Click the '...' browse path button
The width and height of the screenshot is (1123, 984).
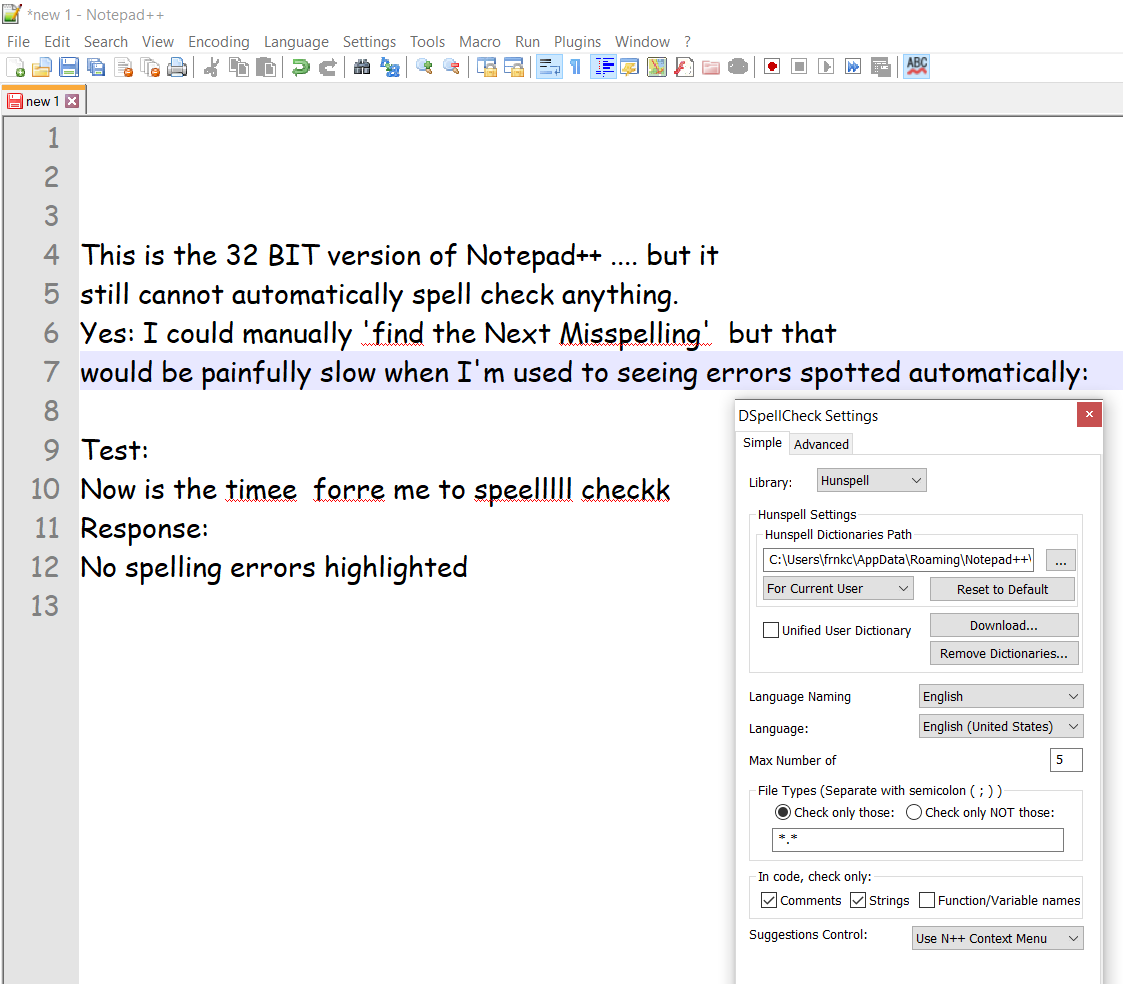tap(1061, 560)
